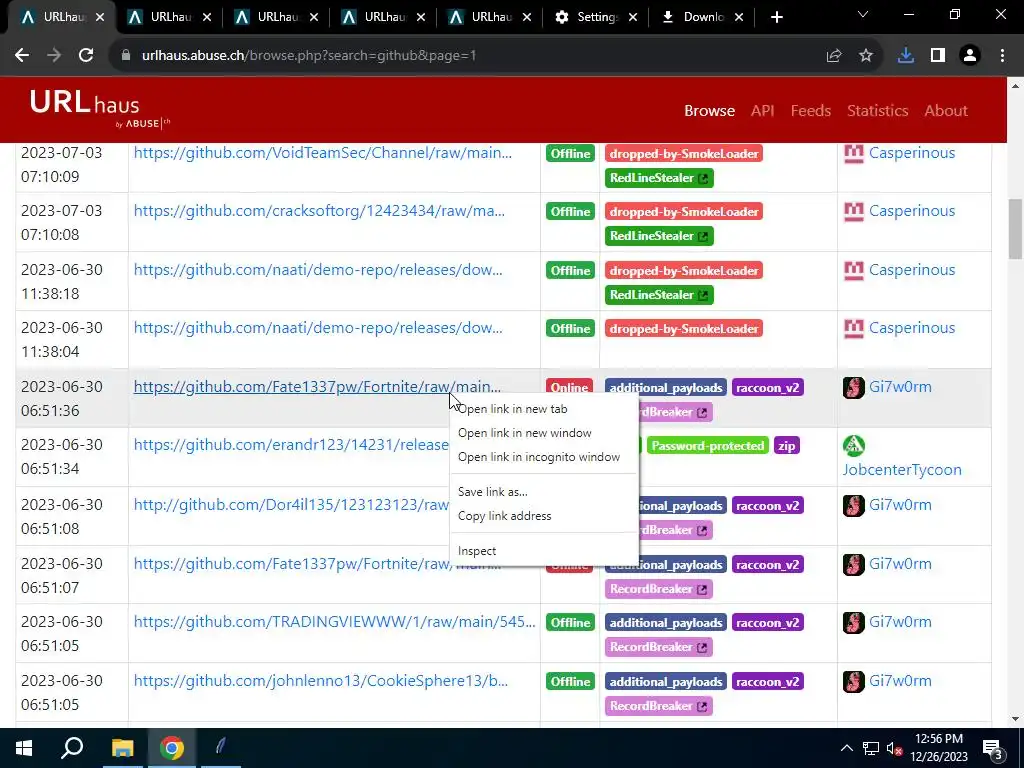This screenshot has height=768, width=1024.
Task: Close the Settings tab
Action: [x=633, y=18]
